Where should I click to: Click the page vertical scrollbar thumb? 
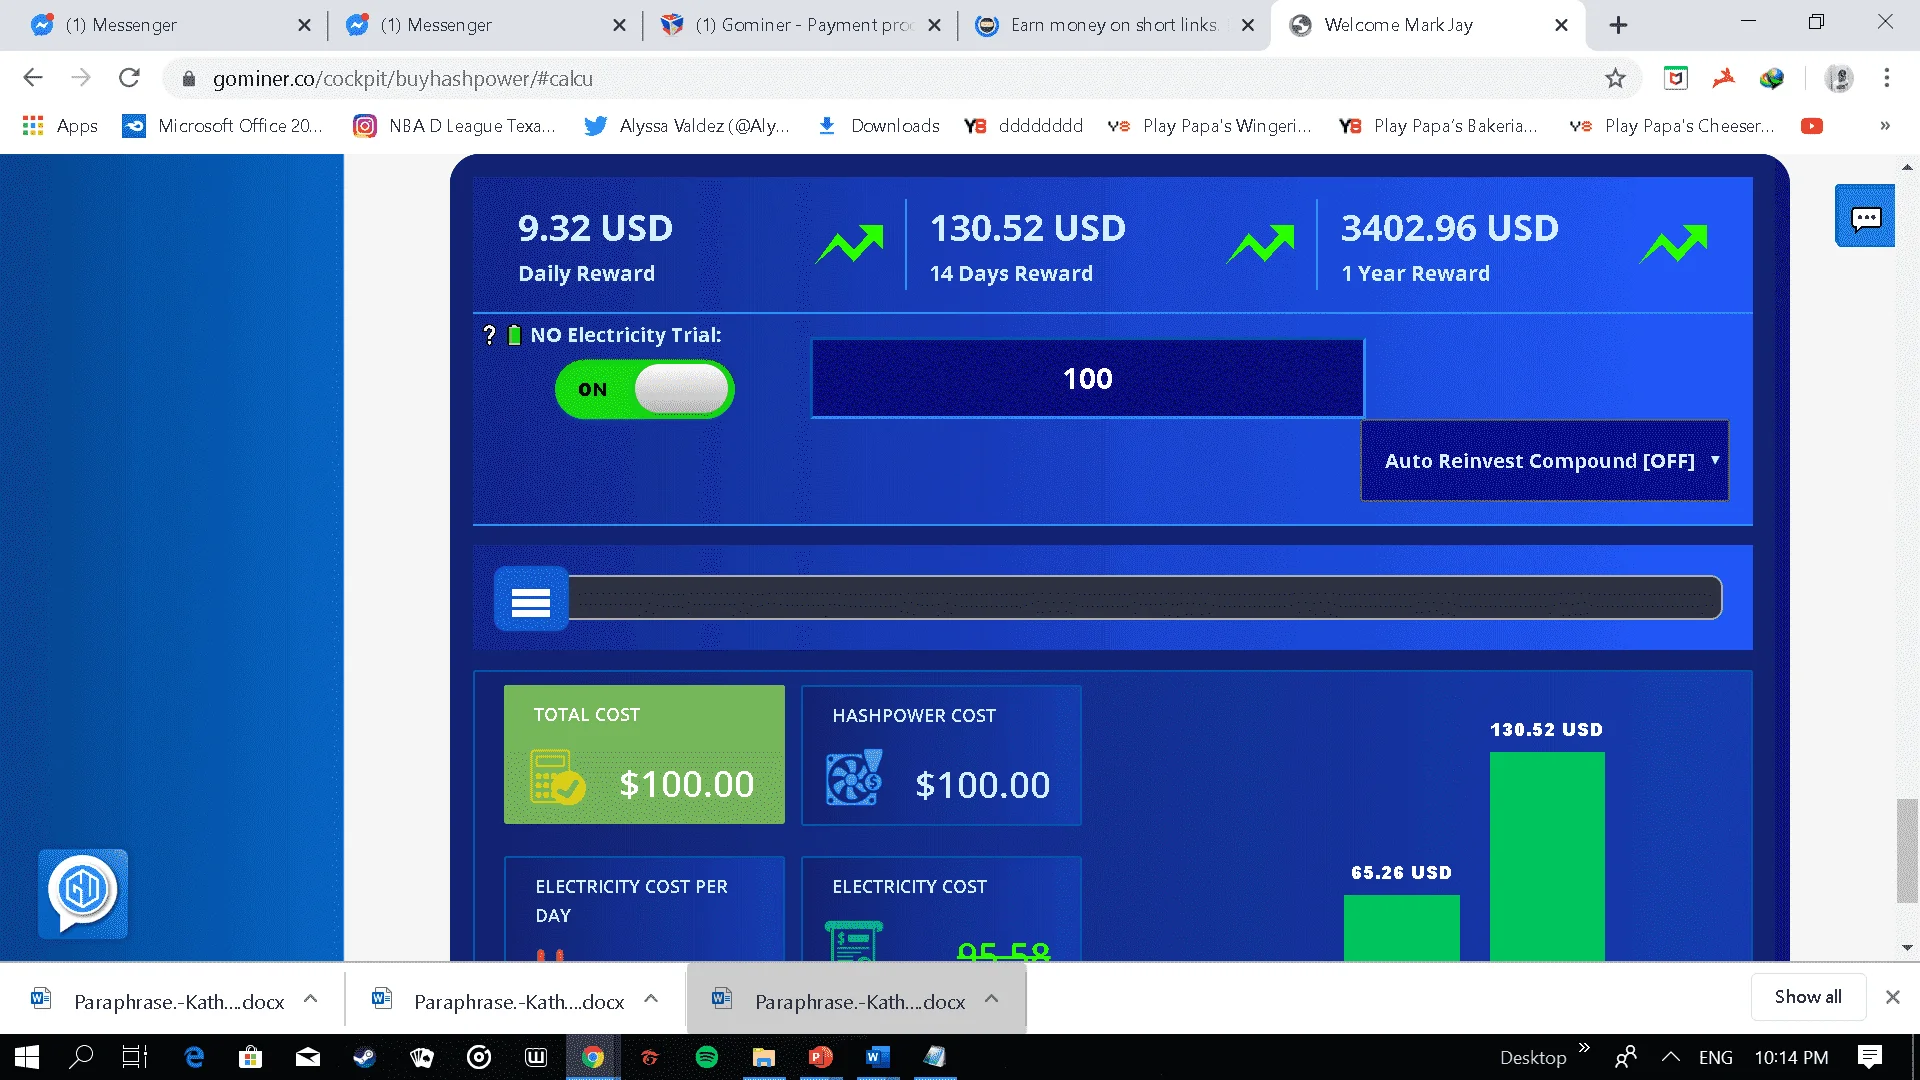1907,850
